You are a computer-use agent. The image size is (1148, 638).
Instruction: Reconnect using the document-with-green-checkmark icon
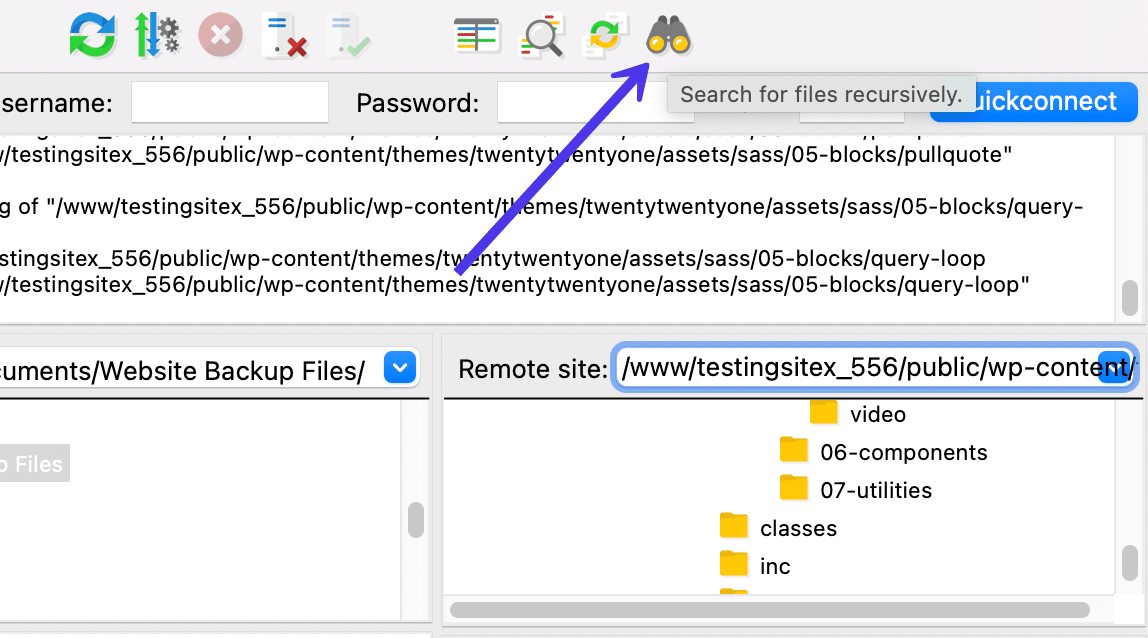coord(348,36)
